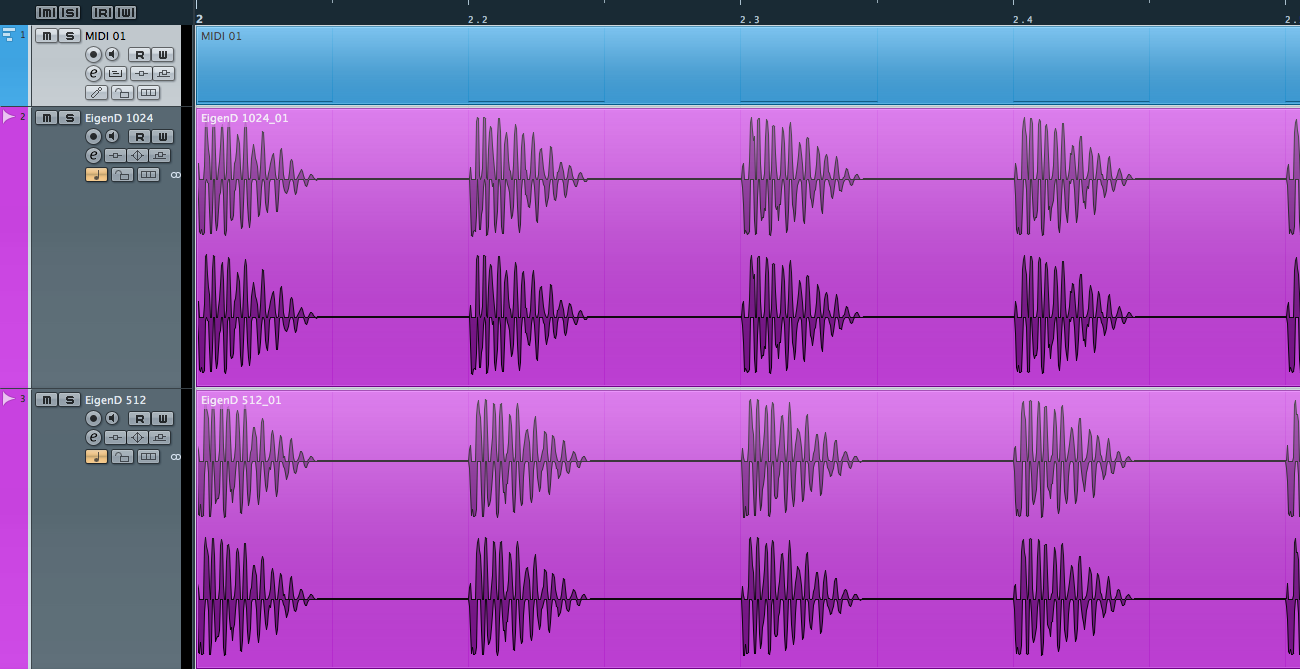1300x669 pixels.
Task: Record-enable the MIDI 01 track
Action: (x=94, y=54)
